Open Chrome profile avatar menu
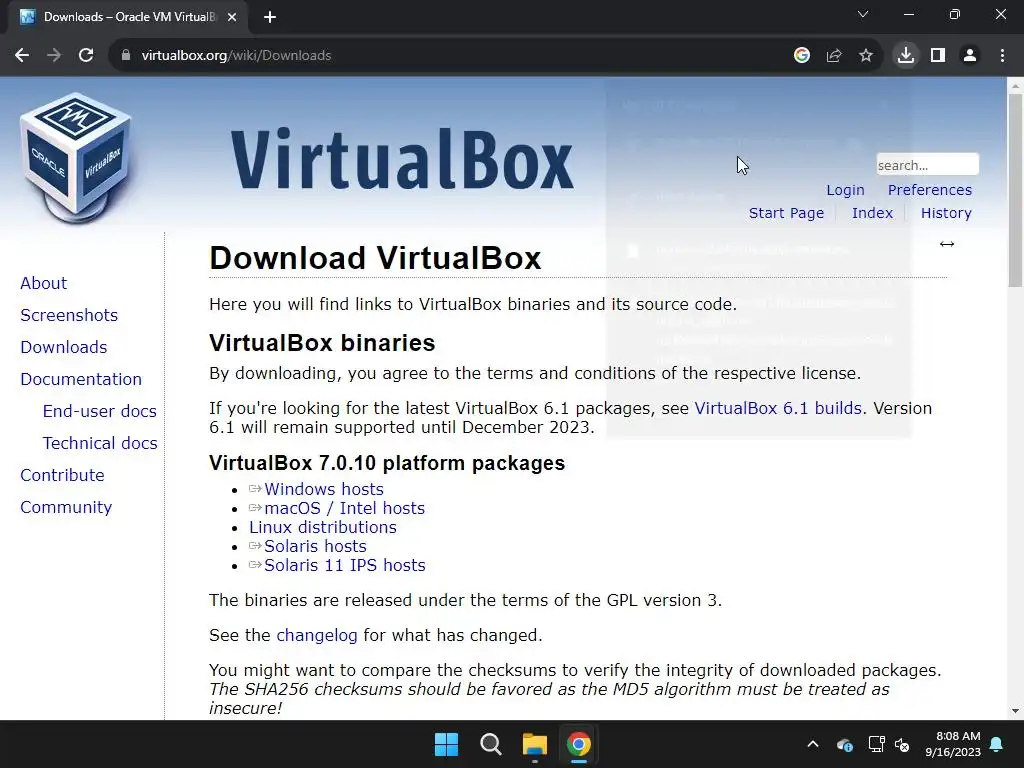Image resolution: width=1024 pixels, height=768 pixels. [970, 56]
